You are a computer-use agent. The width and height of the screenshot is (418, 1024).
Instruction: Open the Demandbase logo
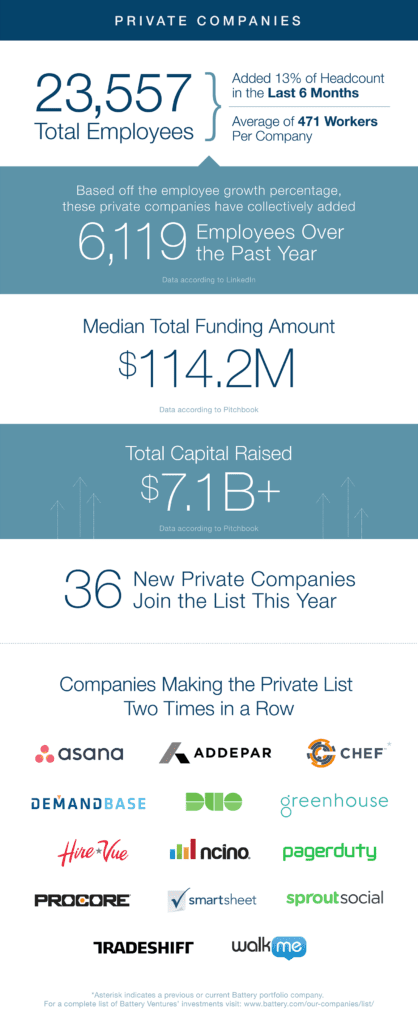click(88, 803)
